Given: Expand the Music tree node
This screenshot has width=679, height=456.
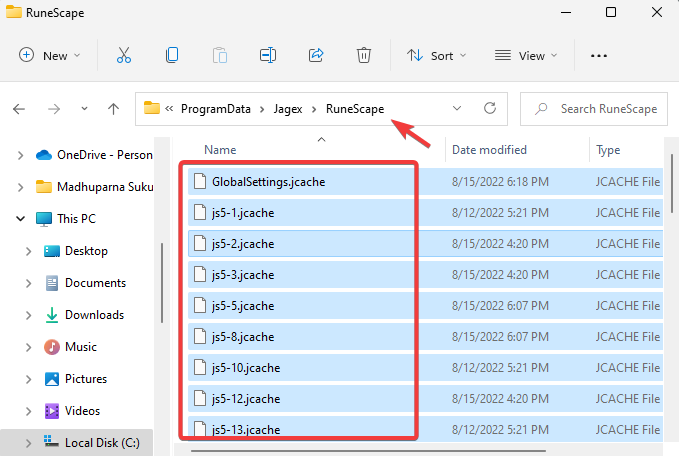Looking at the screenshot, I should [x=29, y=347].
